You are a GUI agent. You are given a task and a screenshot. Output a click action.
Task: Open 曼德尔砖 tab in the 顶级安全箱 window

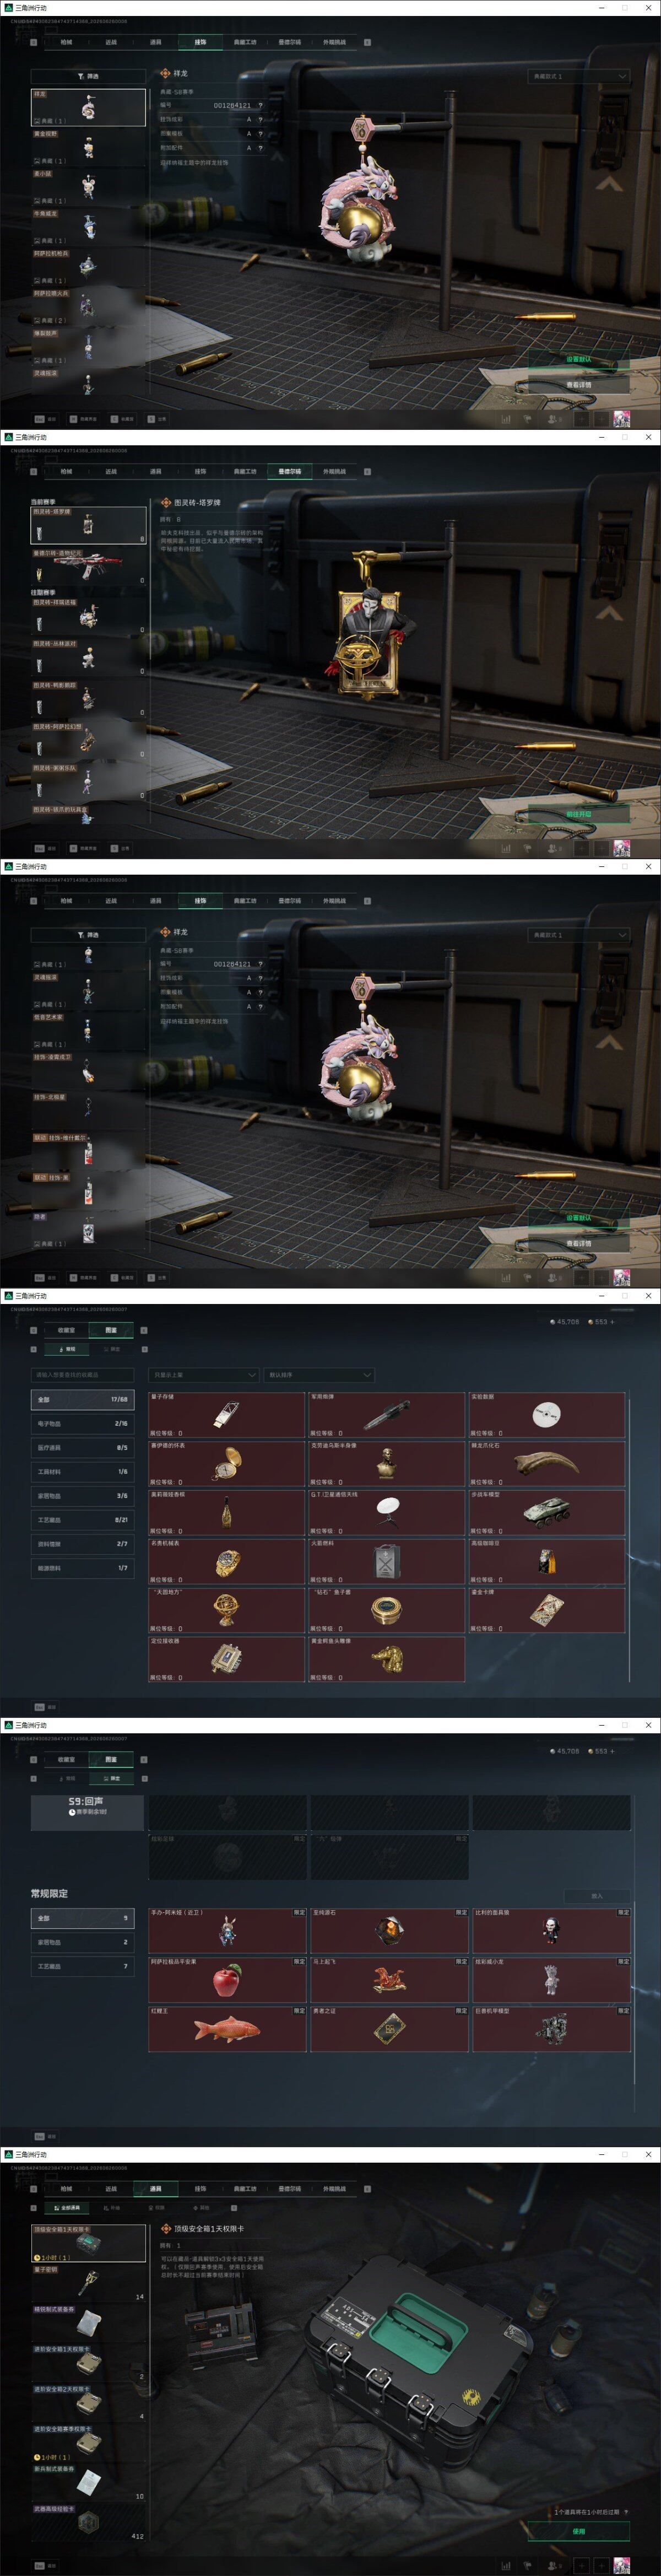[289, 2188]
